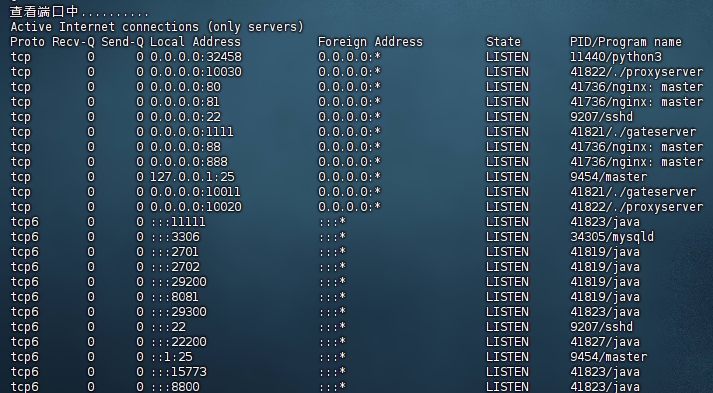Select local address 0.0.0.0:10011
The image size is (713, 393).
pyautogui.click(x=196, y=192)
